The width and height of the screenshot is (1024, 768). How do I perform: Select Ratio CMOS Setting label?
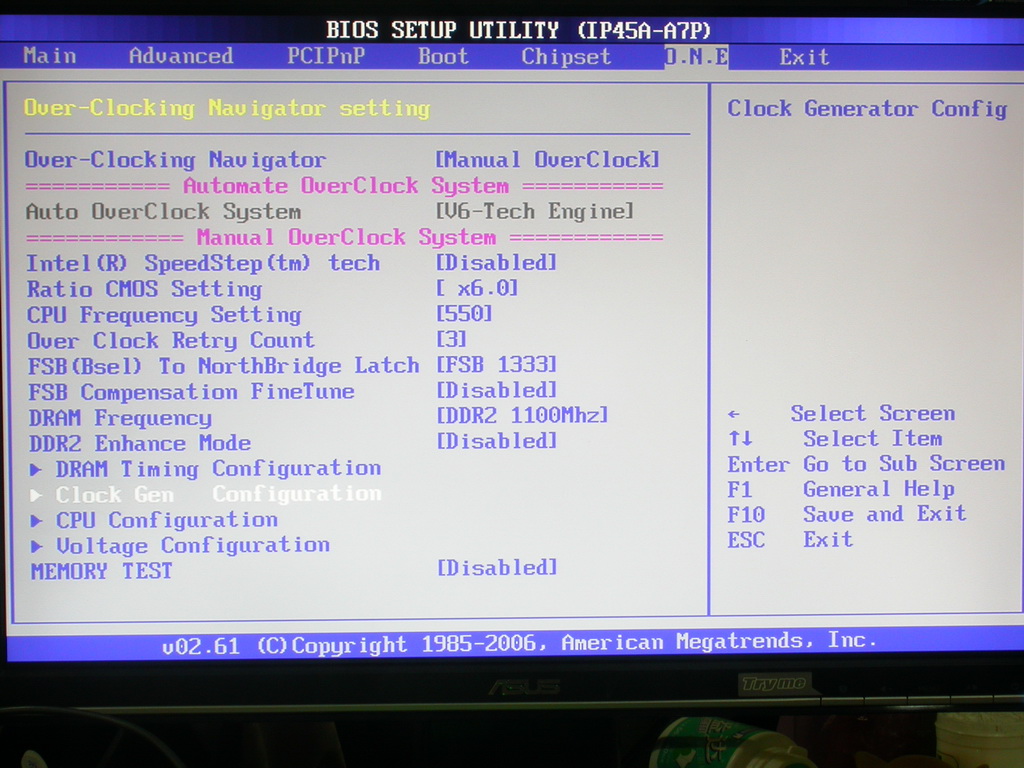point(144,289)
